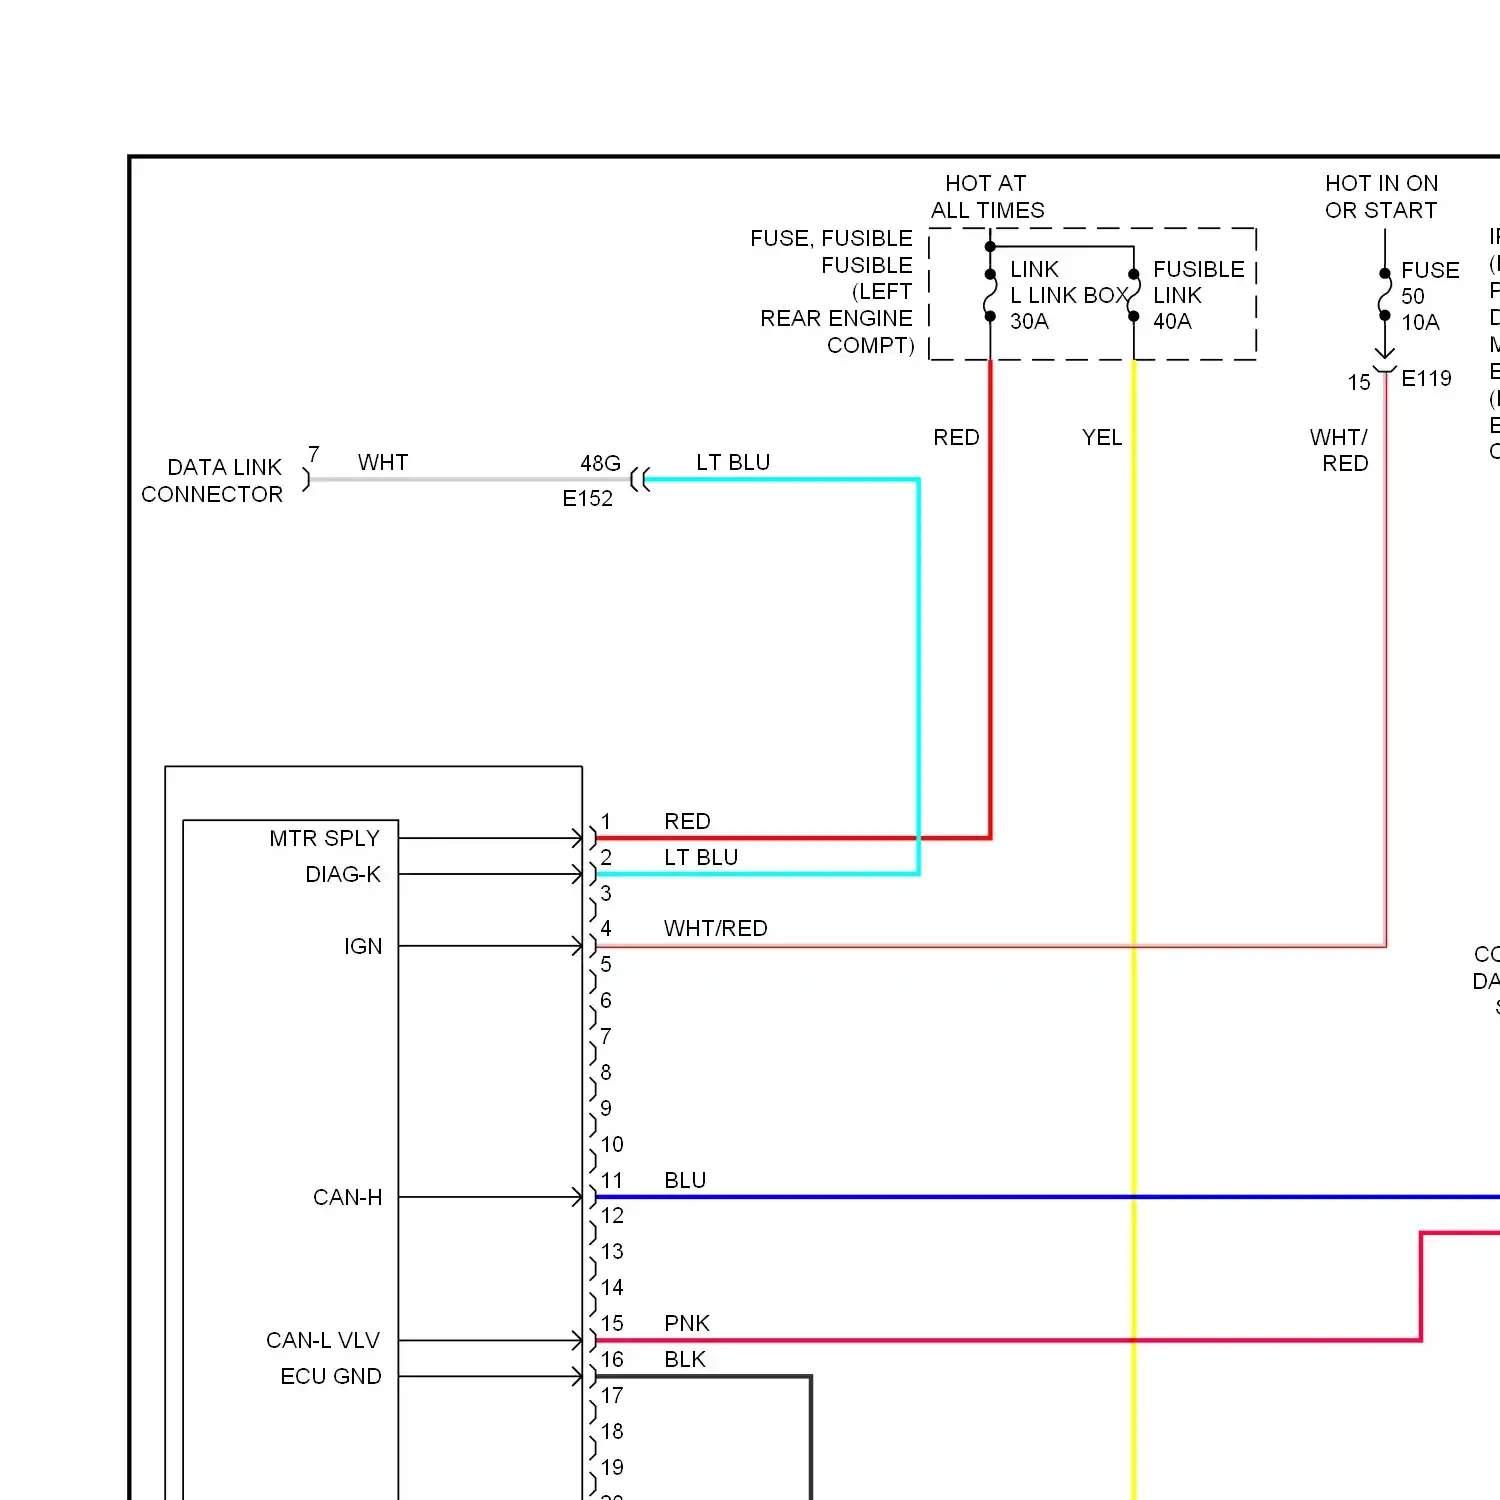Select the HOT AT ALL TIMES header
The width and height of the screenshot is (1500, 1500).
click(987, 197)
